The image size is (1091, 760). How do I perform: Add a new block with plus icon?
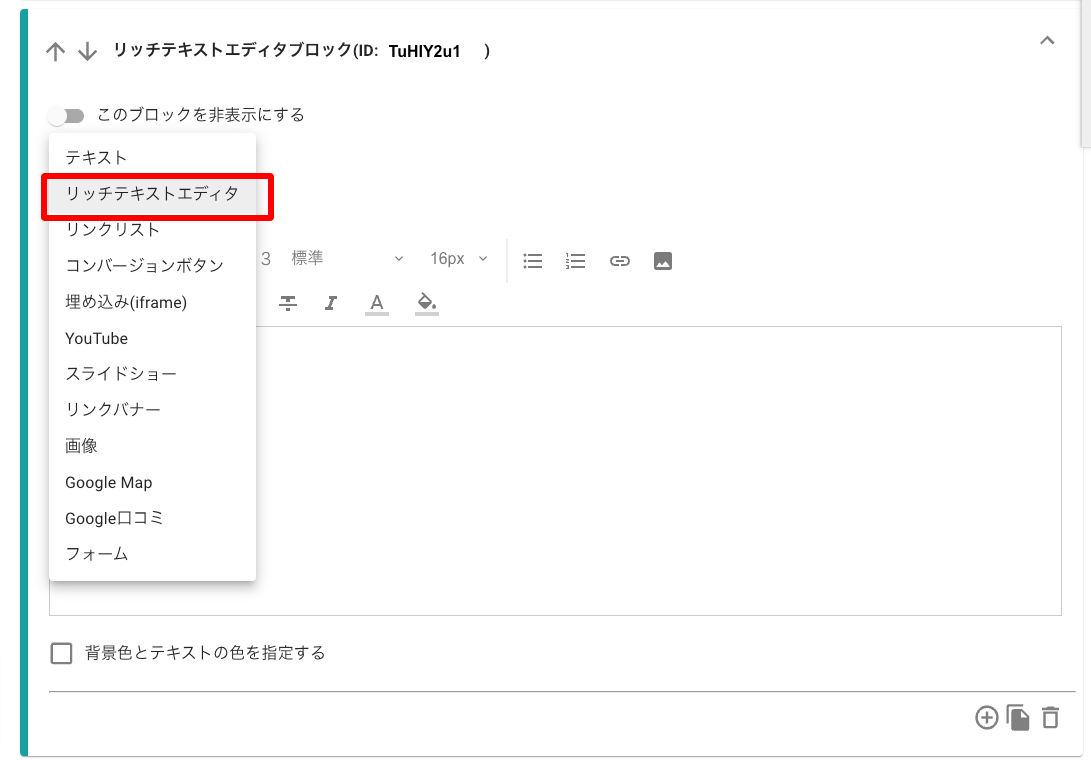click(x=986, y=717)
